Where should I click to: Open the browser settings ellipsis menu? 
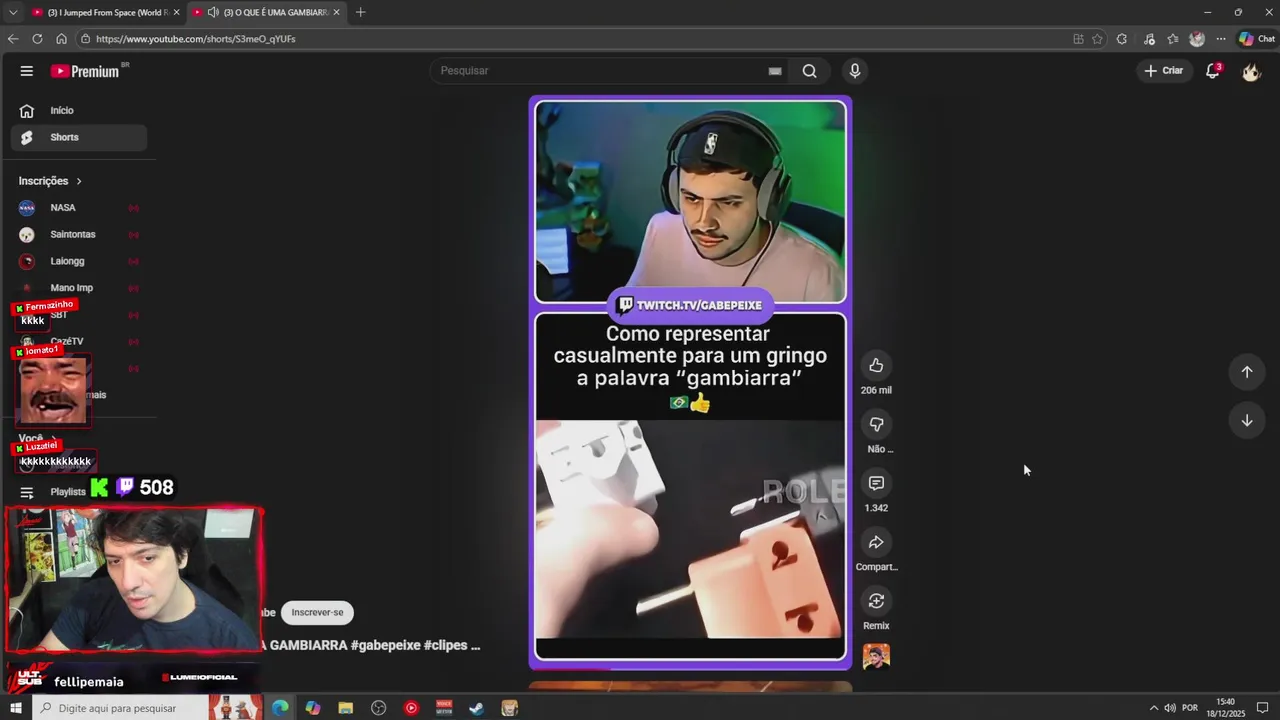(1221, 39)
